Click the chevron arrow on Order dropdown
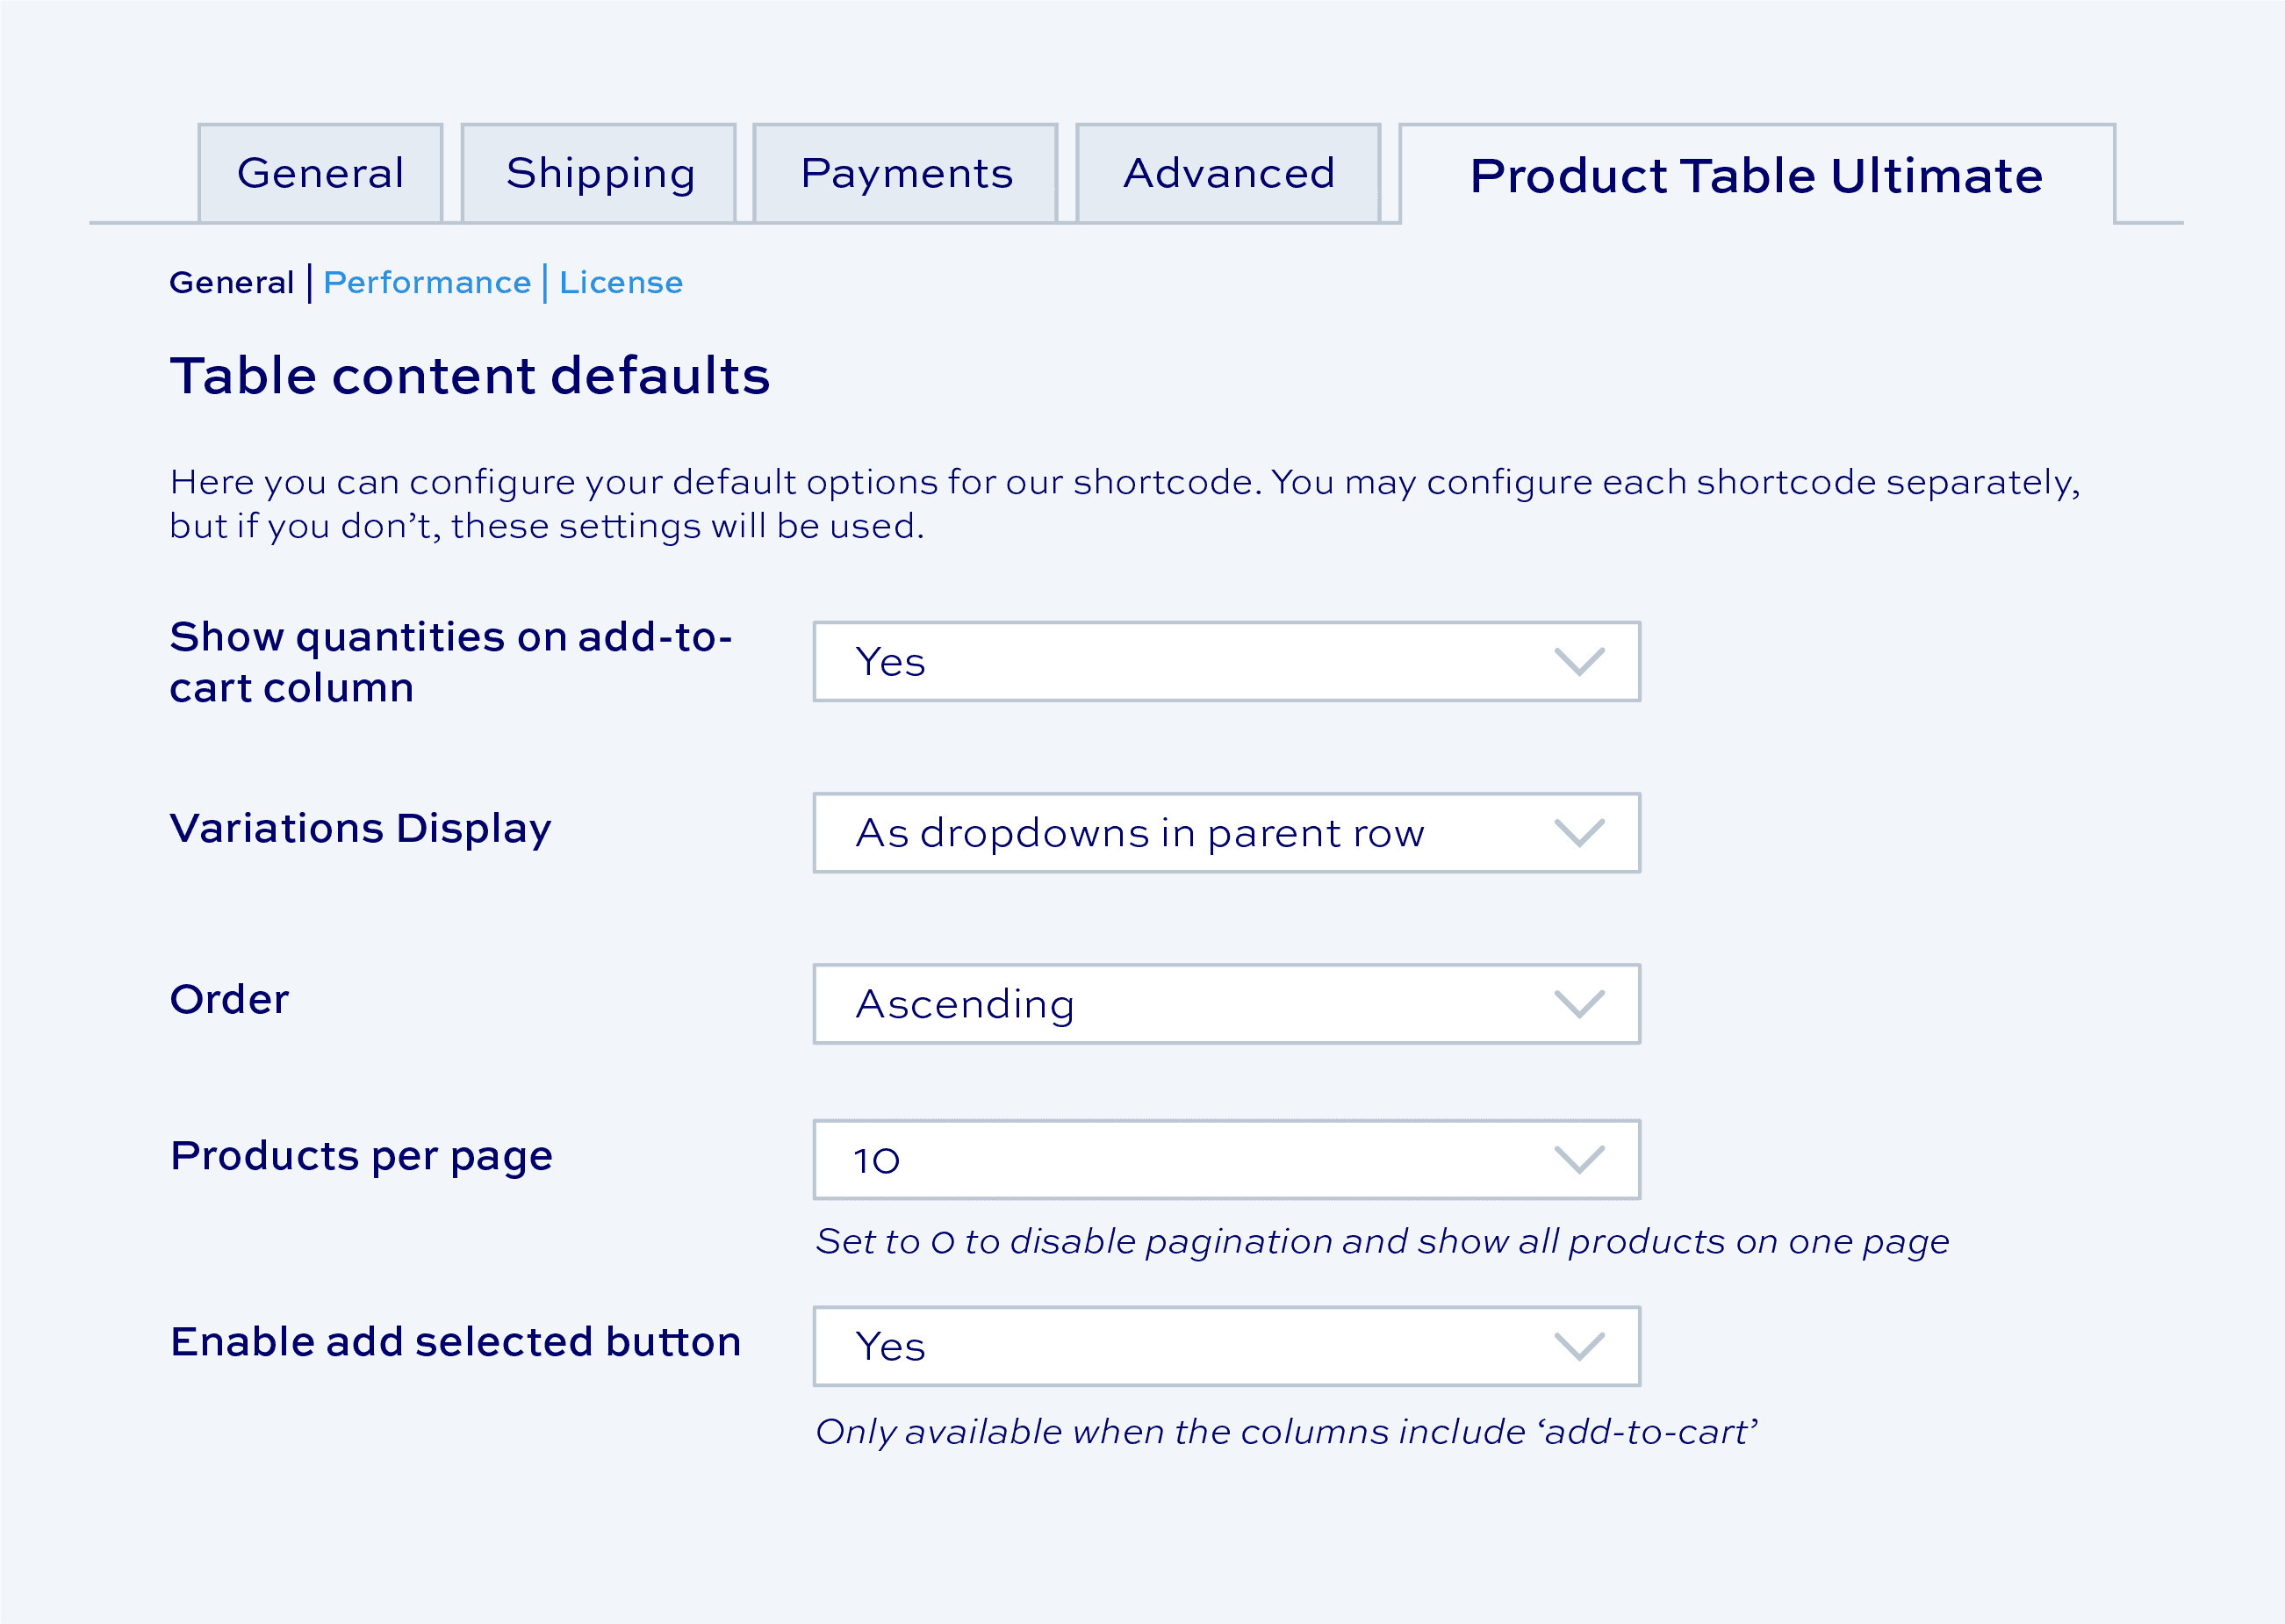This screenshot has width=2285, height=1624. pos(1579,1004)
